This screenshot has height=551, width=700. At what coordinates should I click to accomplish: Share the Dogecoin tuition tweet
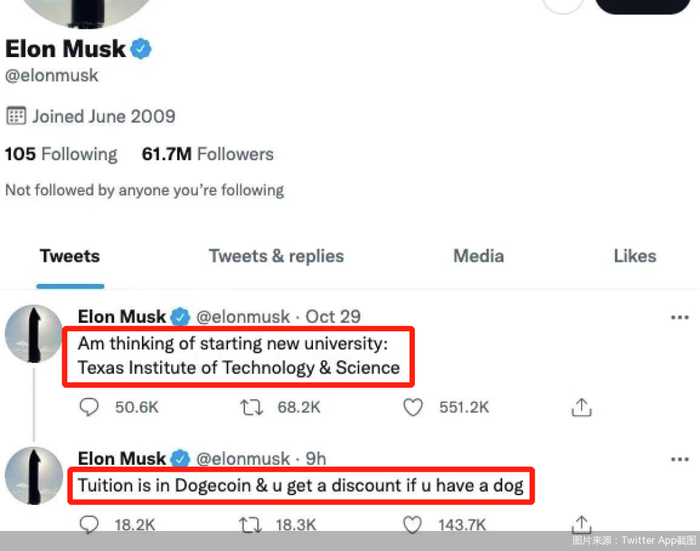(581, 522)
